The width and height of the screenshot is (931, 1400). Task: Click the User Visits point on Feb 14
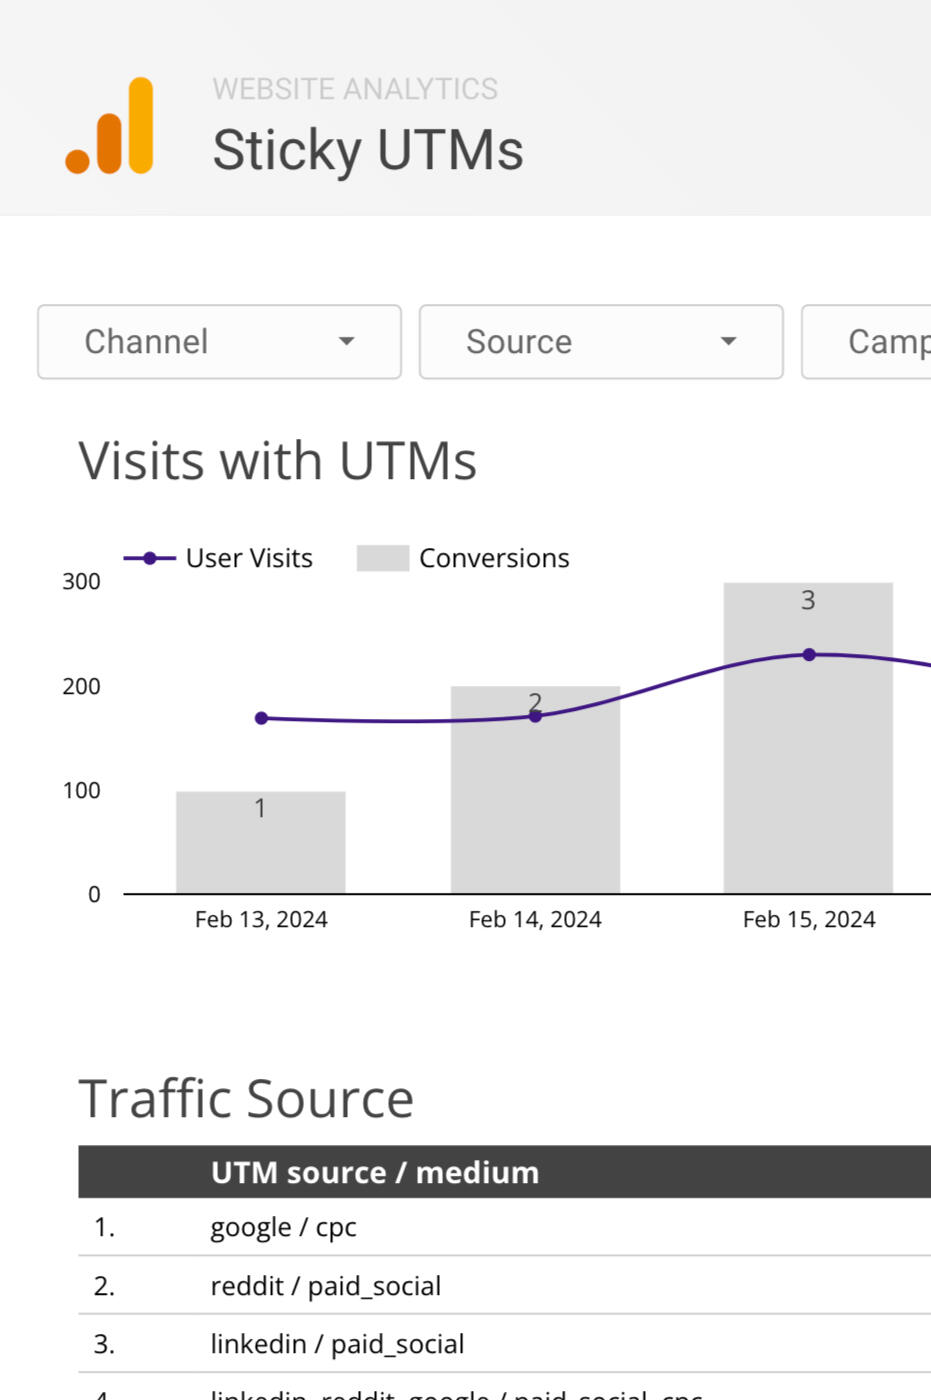(x=535, y=716)
